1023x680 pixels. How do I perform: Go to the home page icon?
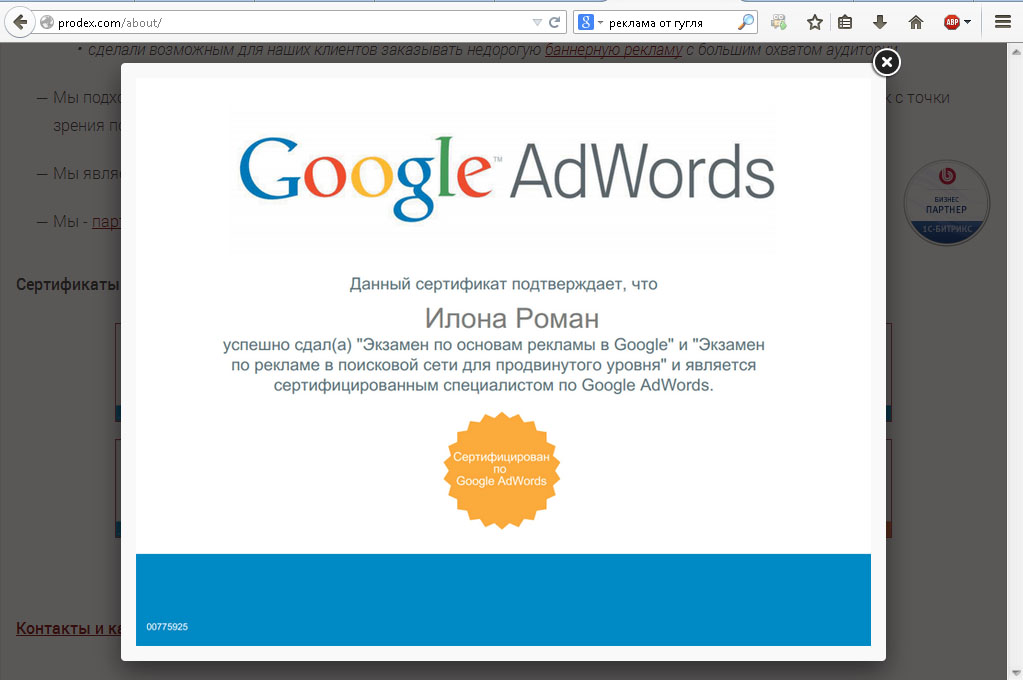click(916, 23)
